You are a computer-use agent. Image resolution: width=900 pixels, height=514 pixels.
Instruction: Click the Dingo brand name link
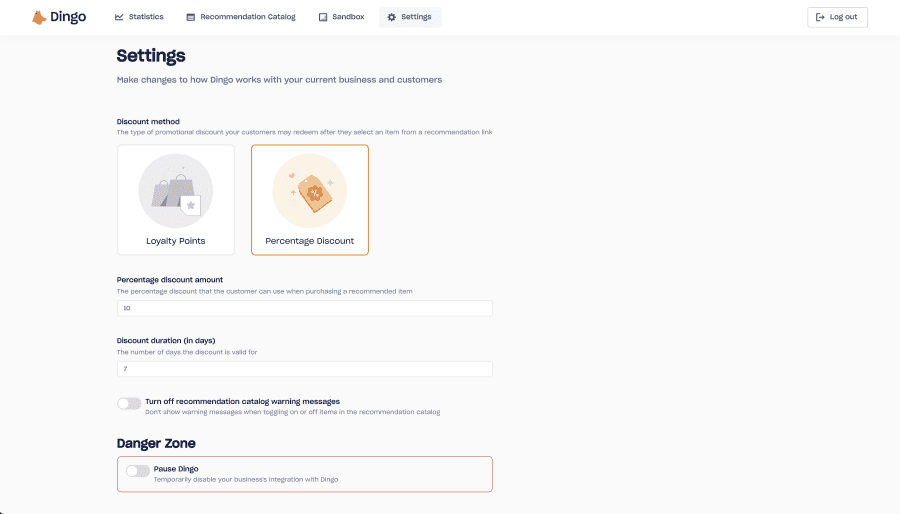pos(68,17)
